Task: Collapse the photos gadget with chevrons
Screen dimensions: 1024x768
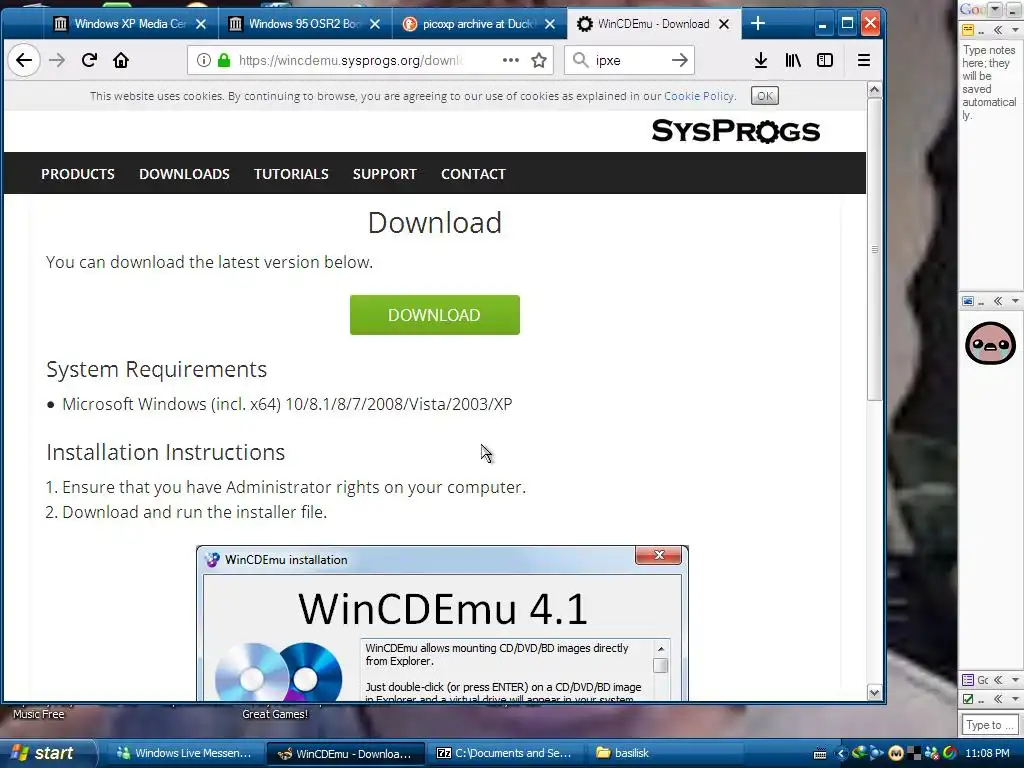Action: [x=998, y=301]
